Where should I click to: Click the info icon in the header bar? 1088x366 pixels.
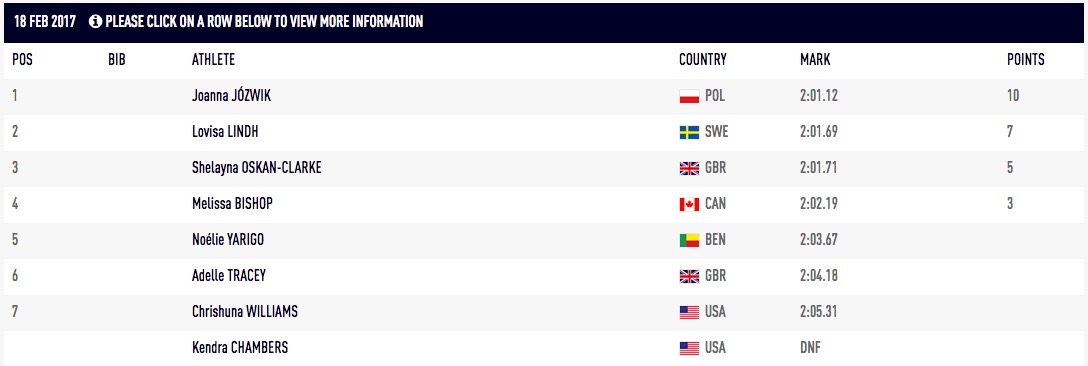coord(96,22)
